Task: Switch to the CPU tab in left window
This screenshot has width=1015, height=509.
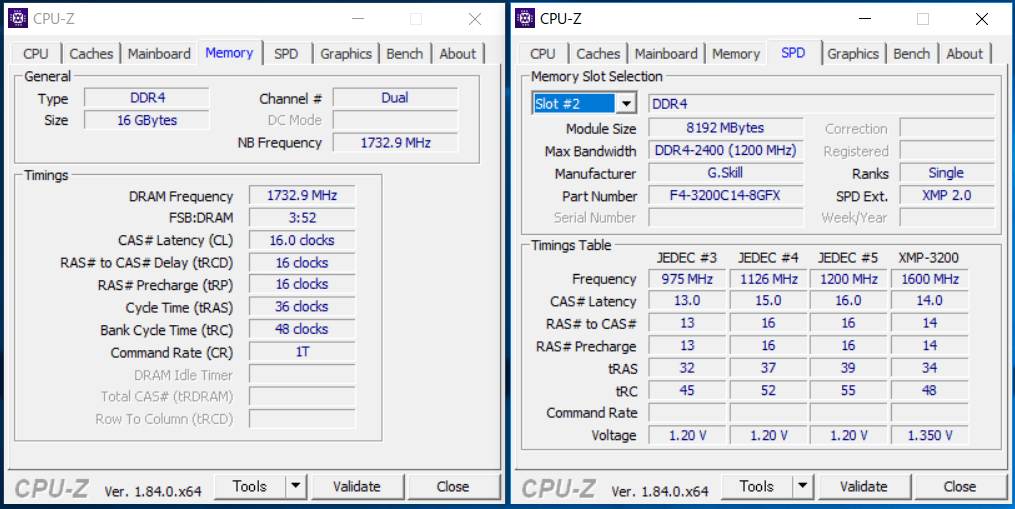Action: click(x=36, y=54)
